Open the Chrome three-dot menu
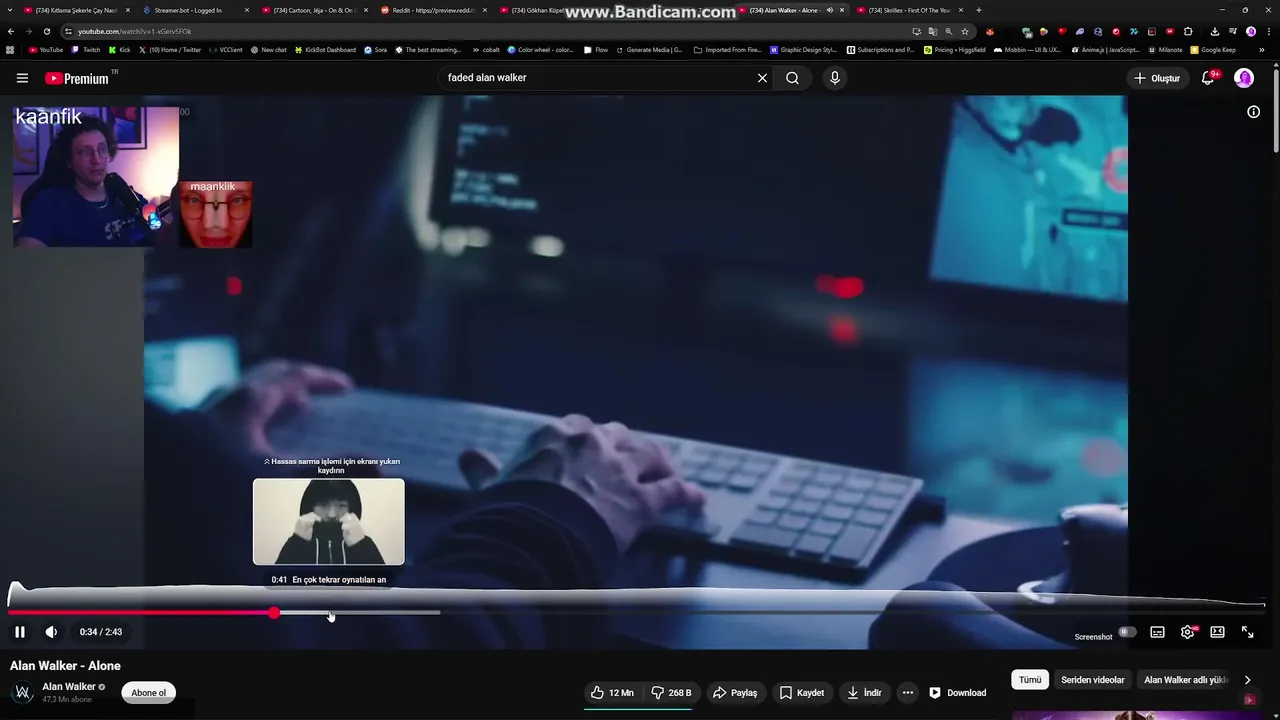1280x720 pixels. pos(1269,31)
